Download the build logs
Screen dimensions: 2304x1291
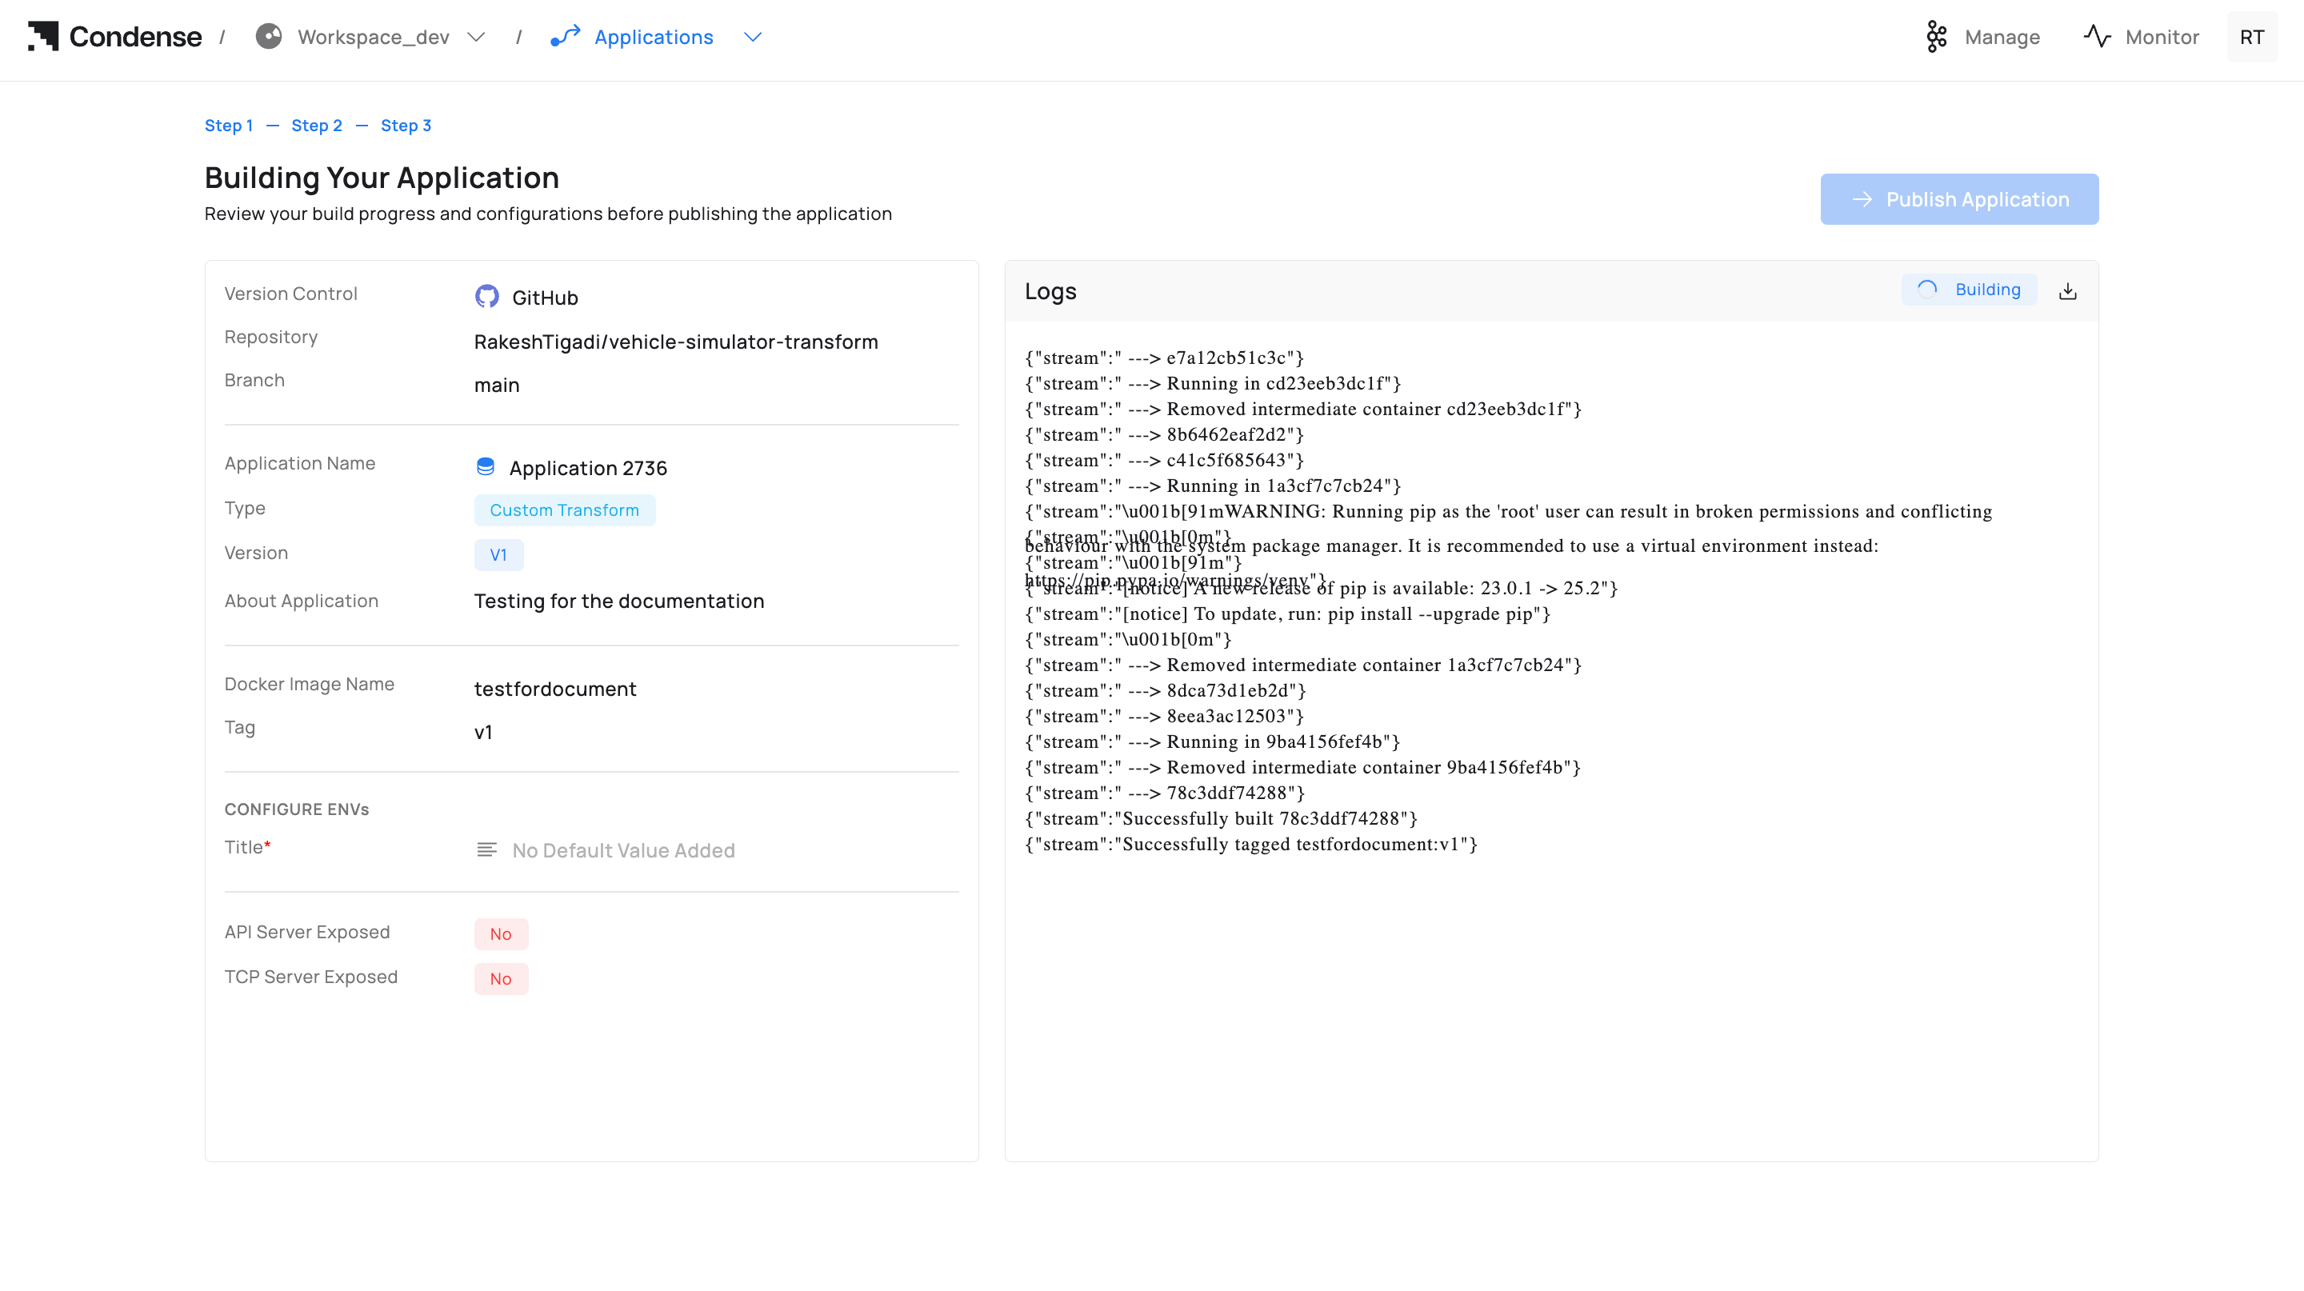(2067, 291)
